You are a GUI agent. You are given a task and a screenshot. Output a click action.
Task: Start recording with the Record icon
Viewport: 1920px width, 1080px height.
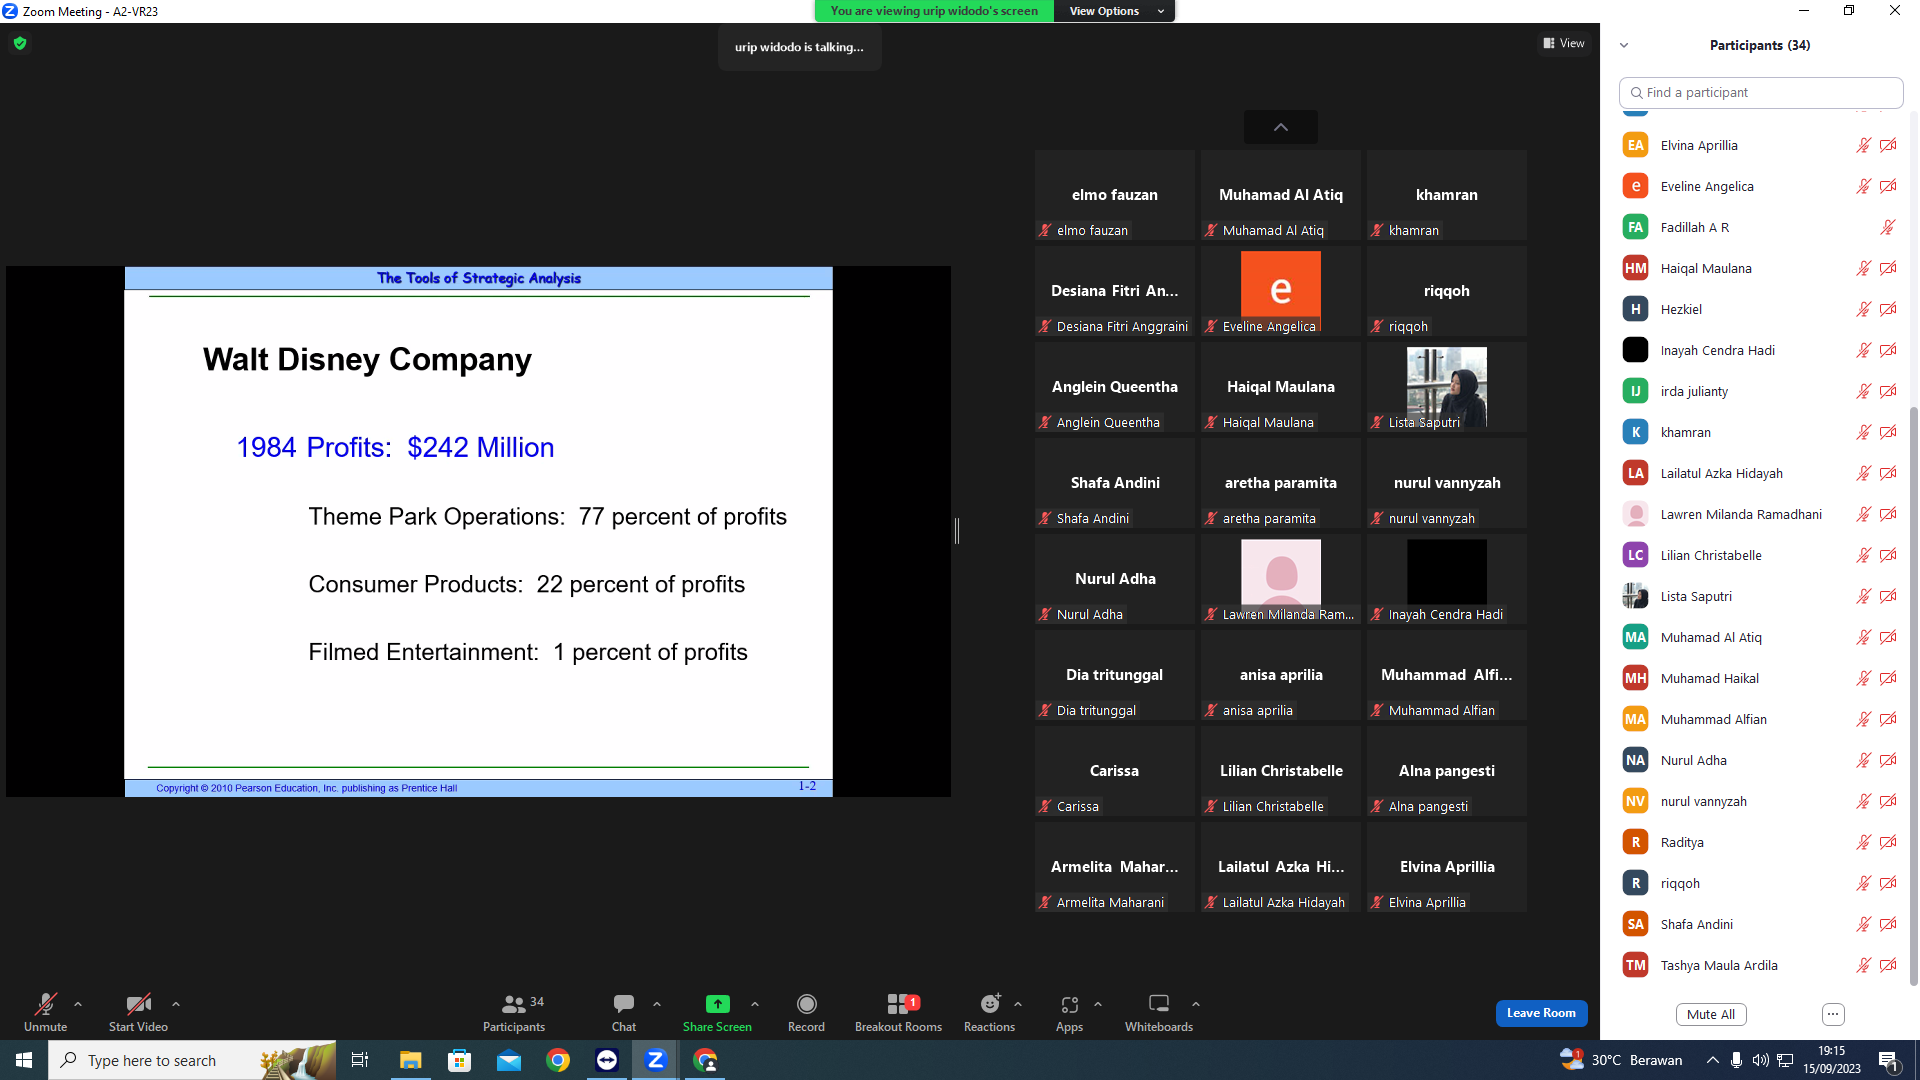pos(806,1004)
